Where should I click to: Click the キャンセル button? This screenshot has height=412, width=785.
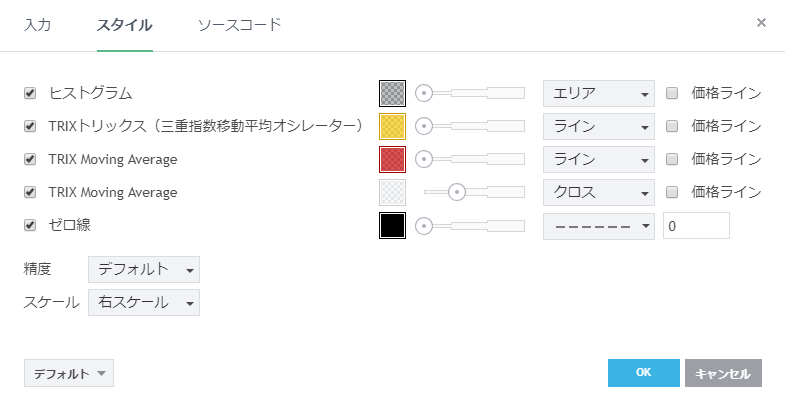tap(723, 373)
